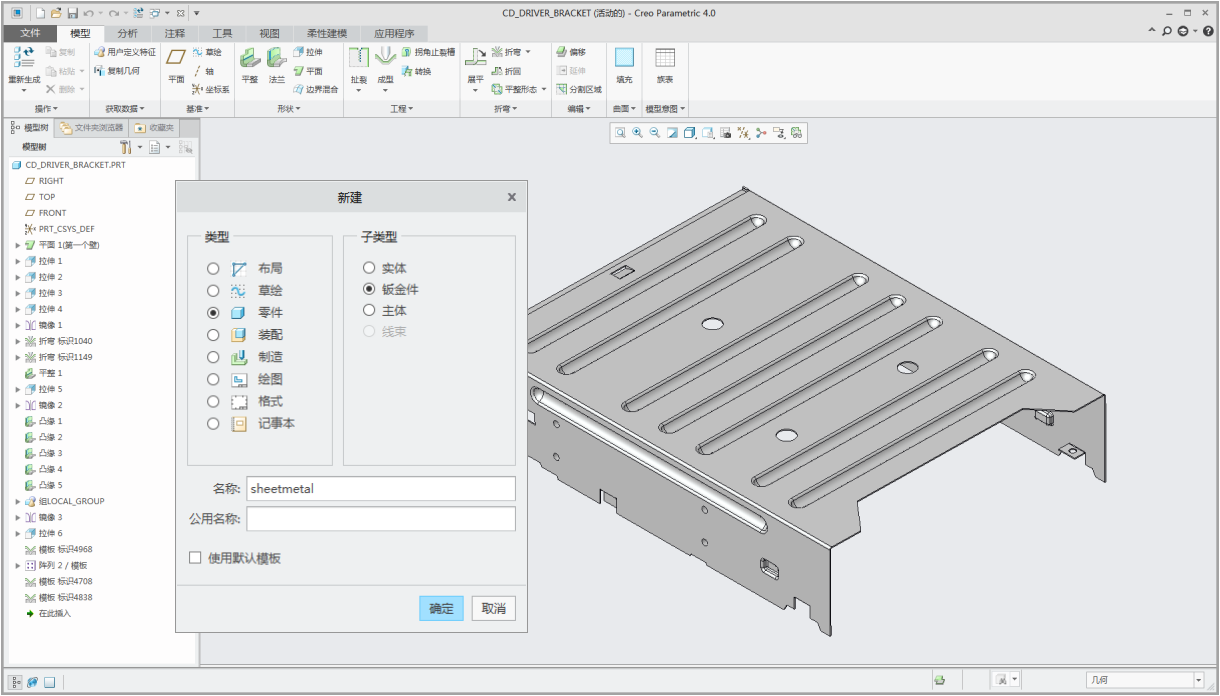Click the Unbend (展平) tool icon
Image resolution: width=1220 pixels, height=696 pixels.
tap(476, 57)
